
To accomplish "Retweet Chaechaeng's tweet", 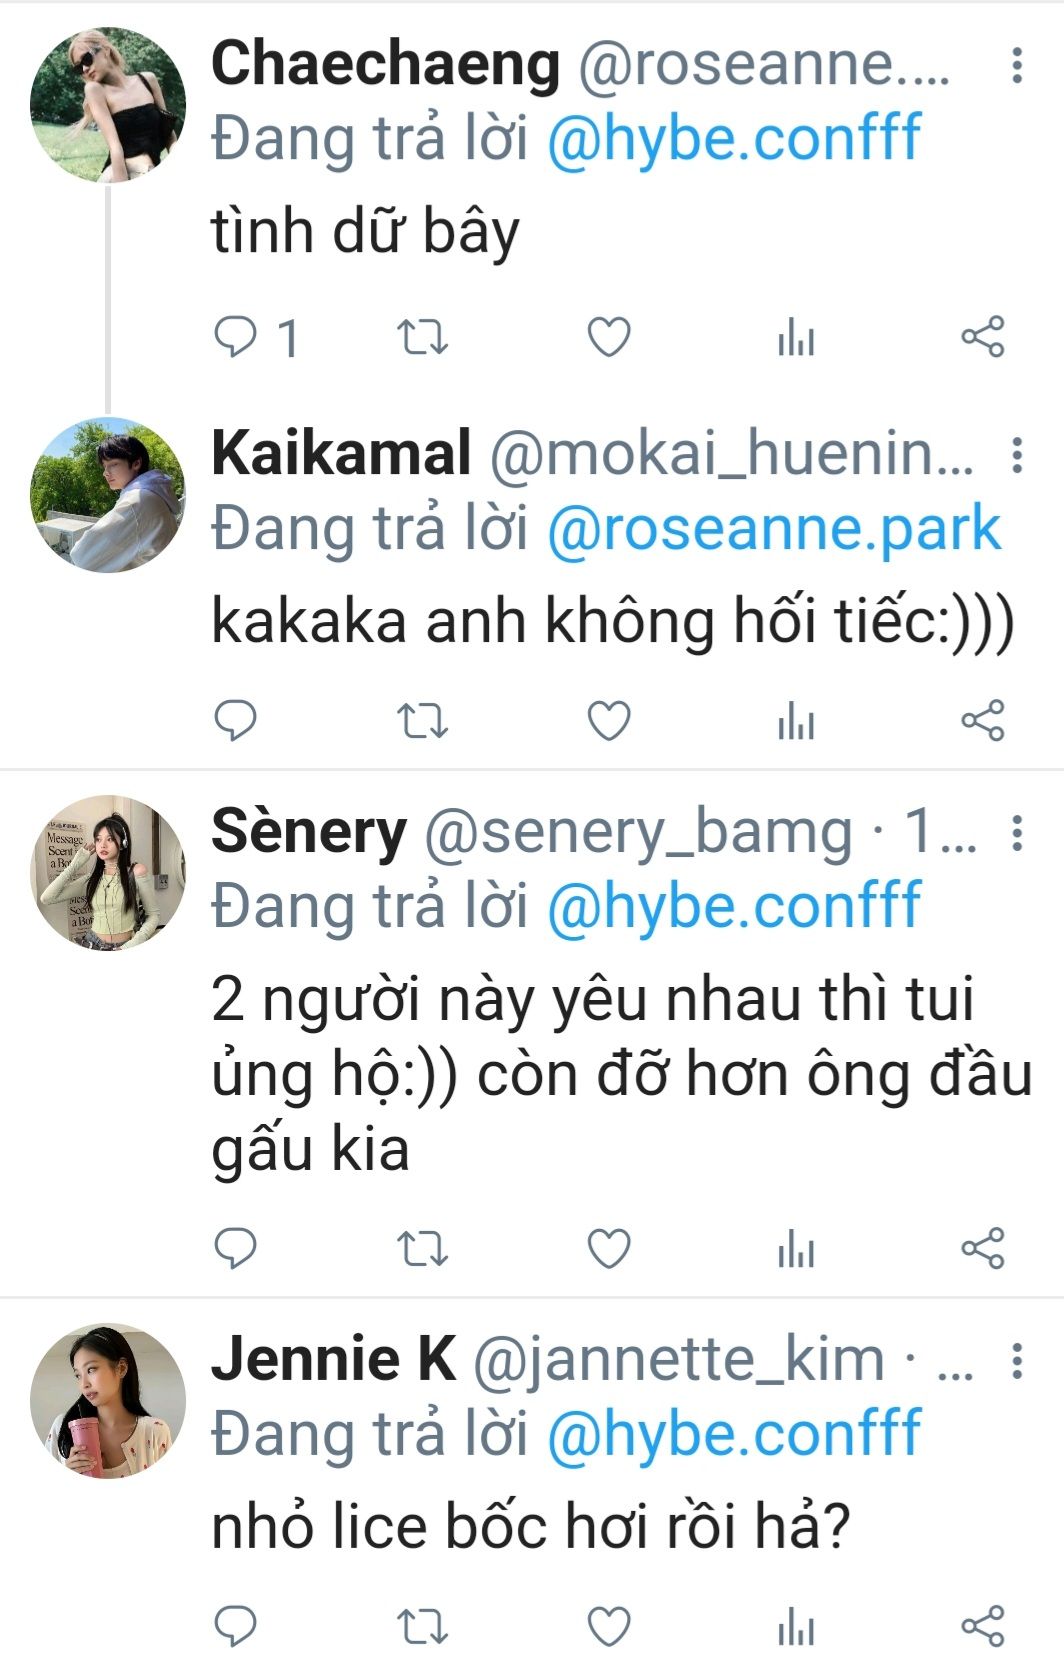I will [422, 337].
